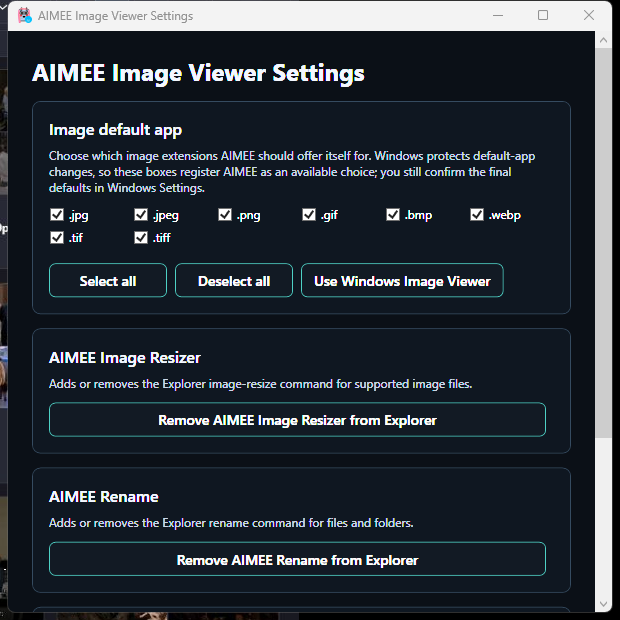Maximize the AIMEE settings window

tap(543, 16)
